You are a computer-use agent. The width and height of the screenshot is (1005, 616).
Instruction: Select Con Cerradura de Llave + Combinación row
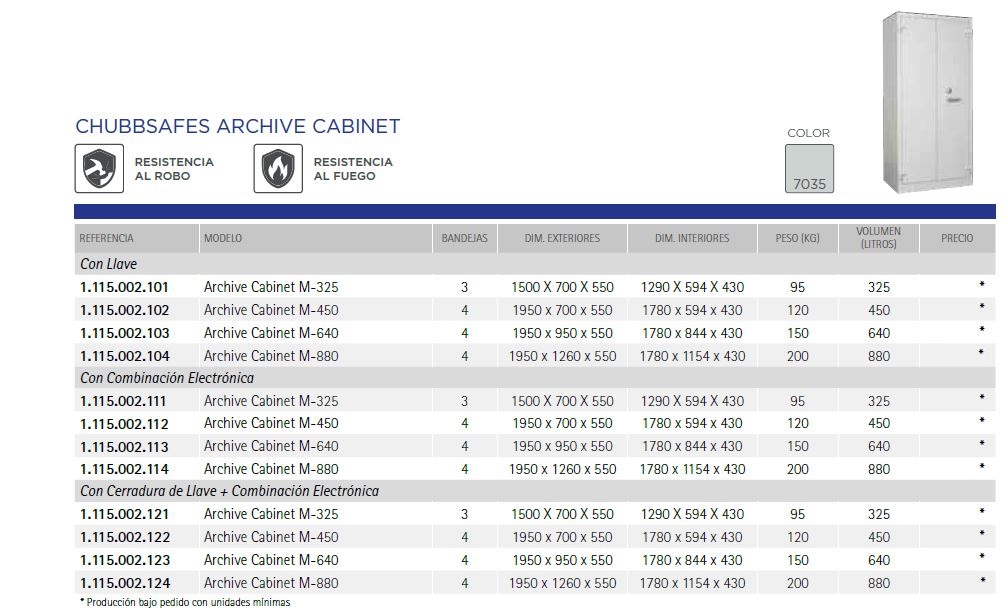(229, 491)
